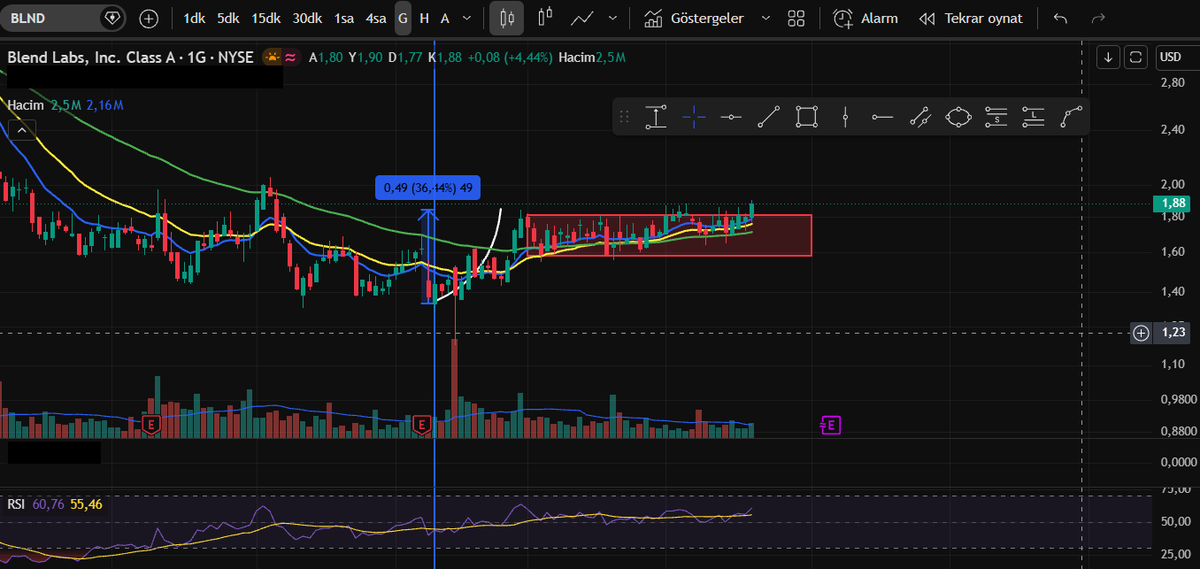Image resolution: width=1200 pixels, height=569 pixels.
Task: Click the 2,16M volume average value
Action: coord(105,105)
